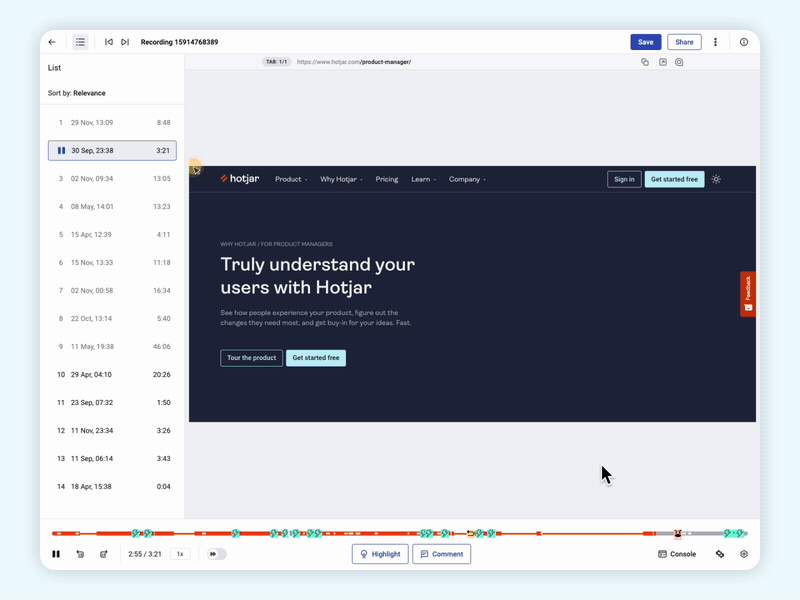Click the tag icon next to Console
Viewport: 800px width, 600px height.
click(720, 554)
